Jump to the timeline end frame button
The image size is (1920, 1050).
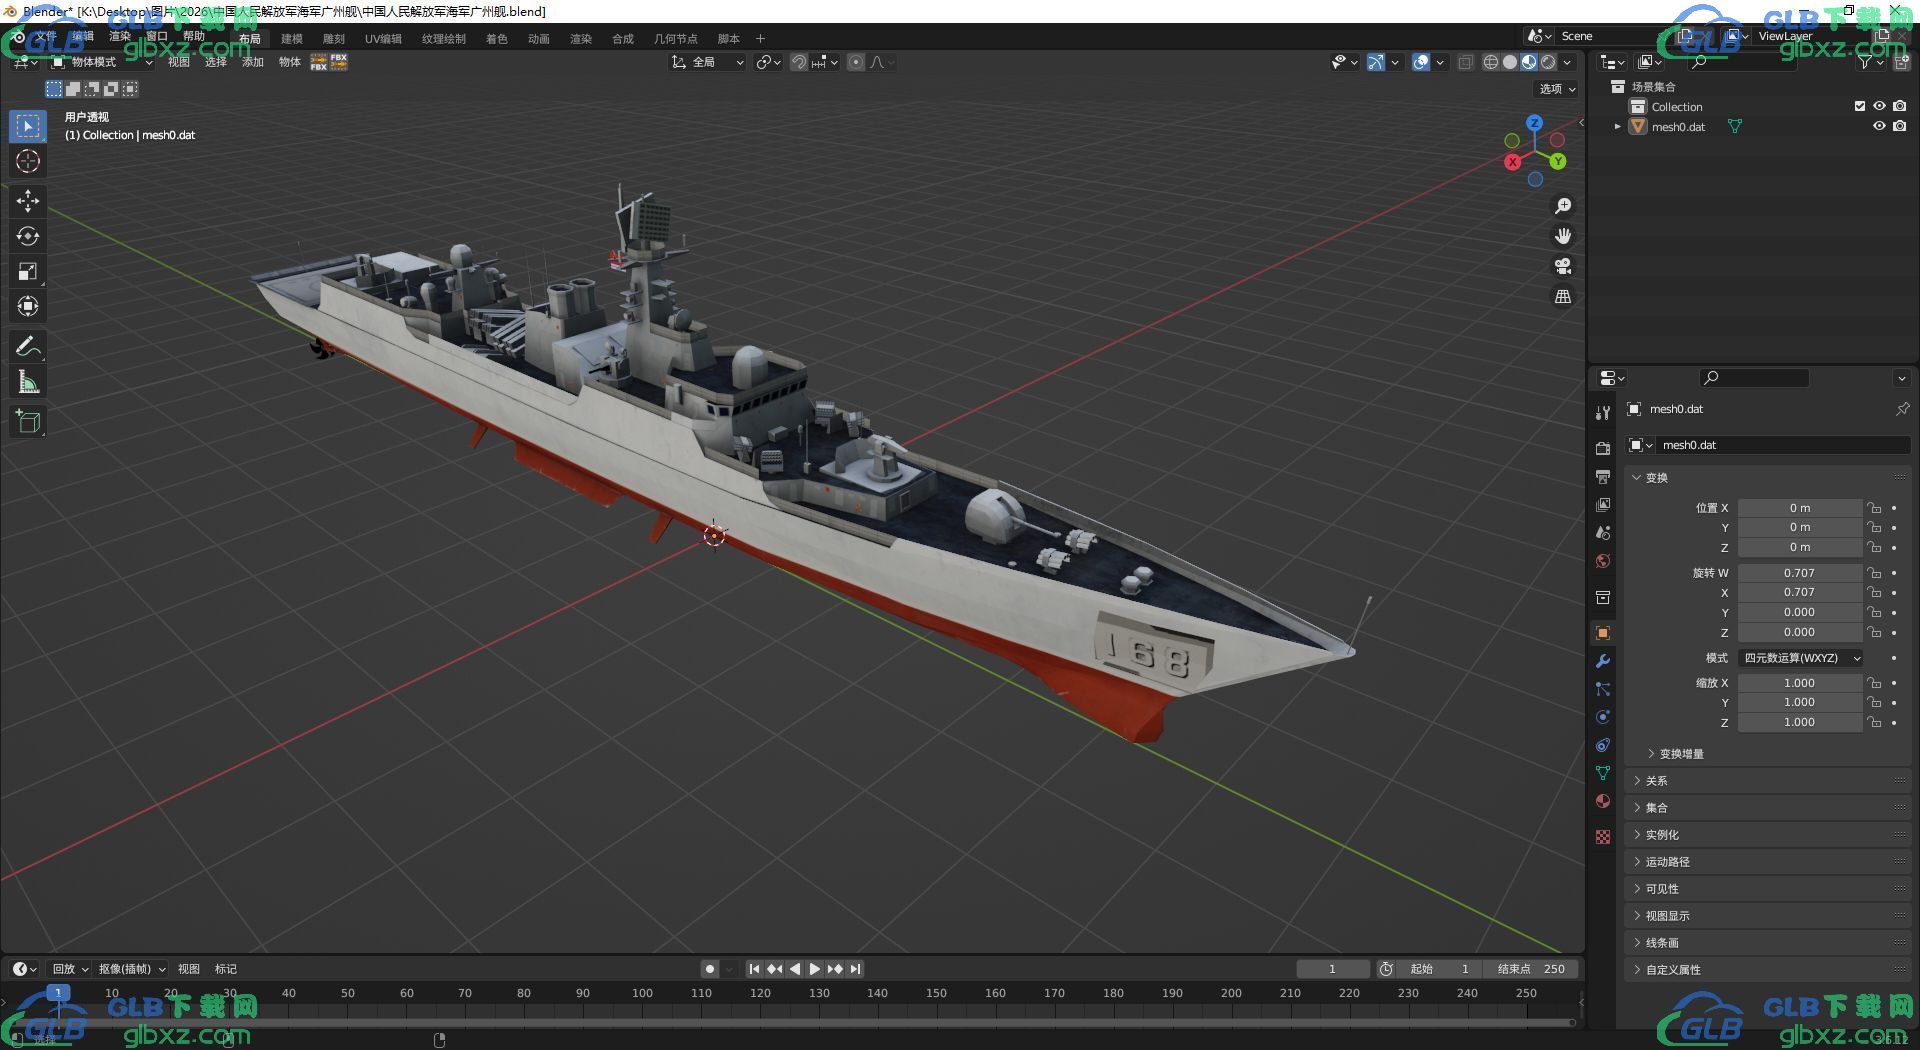[x=856, y=969]
